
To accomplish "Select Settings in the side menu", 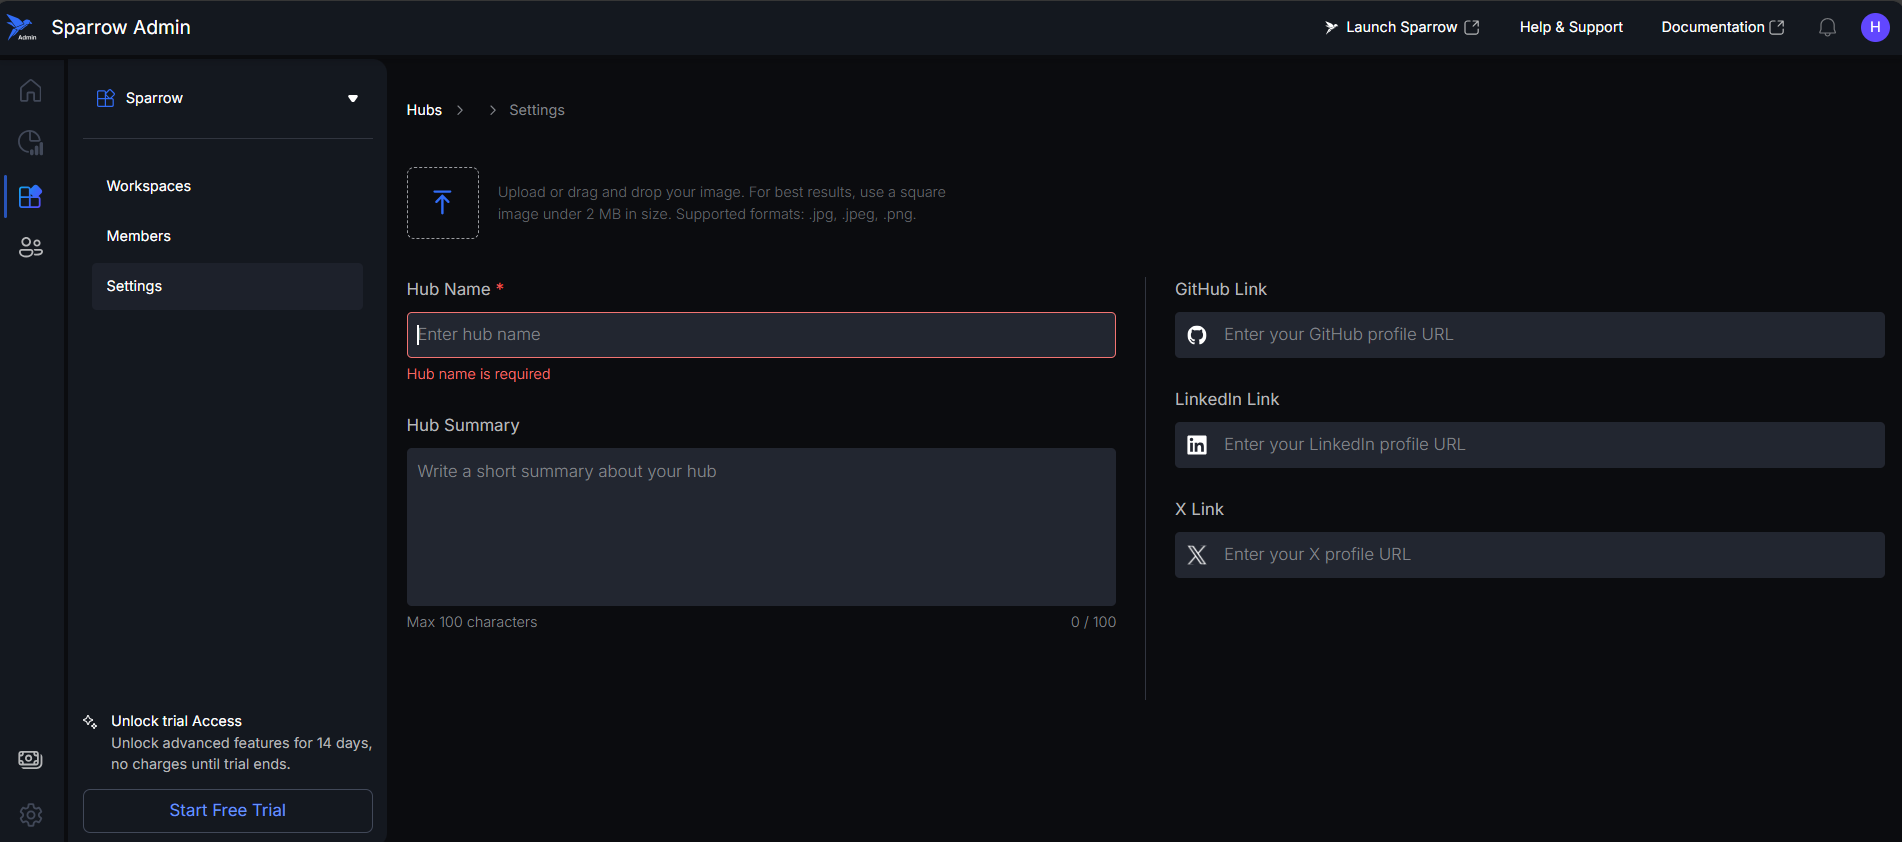I will tap(135, 286).
